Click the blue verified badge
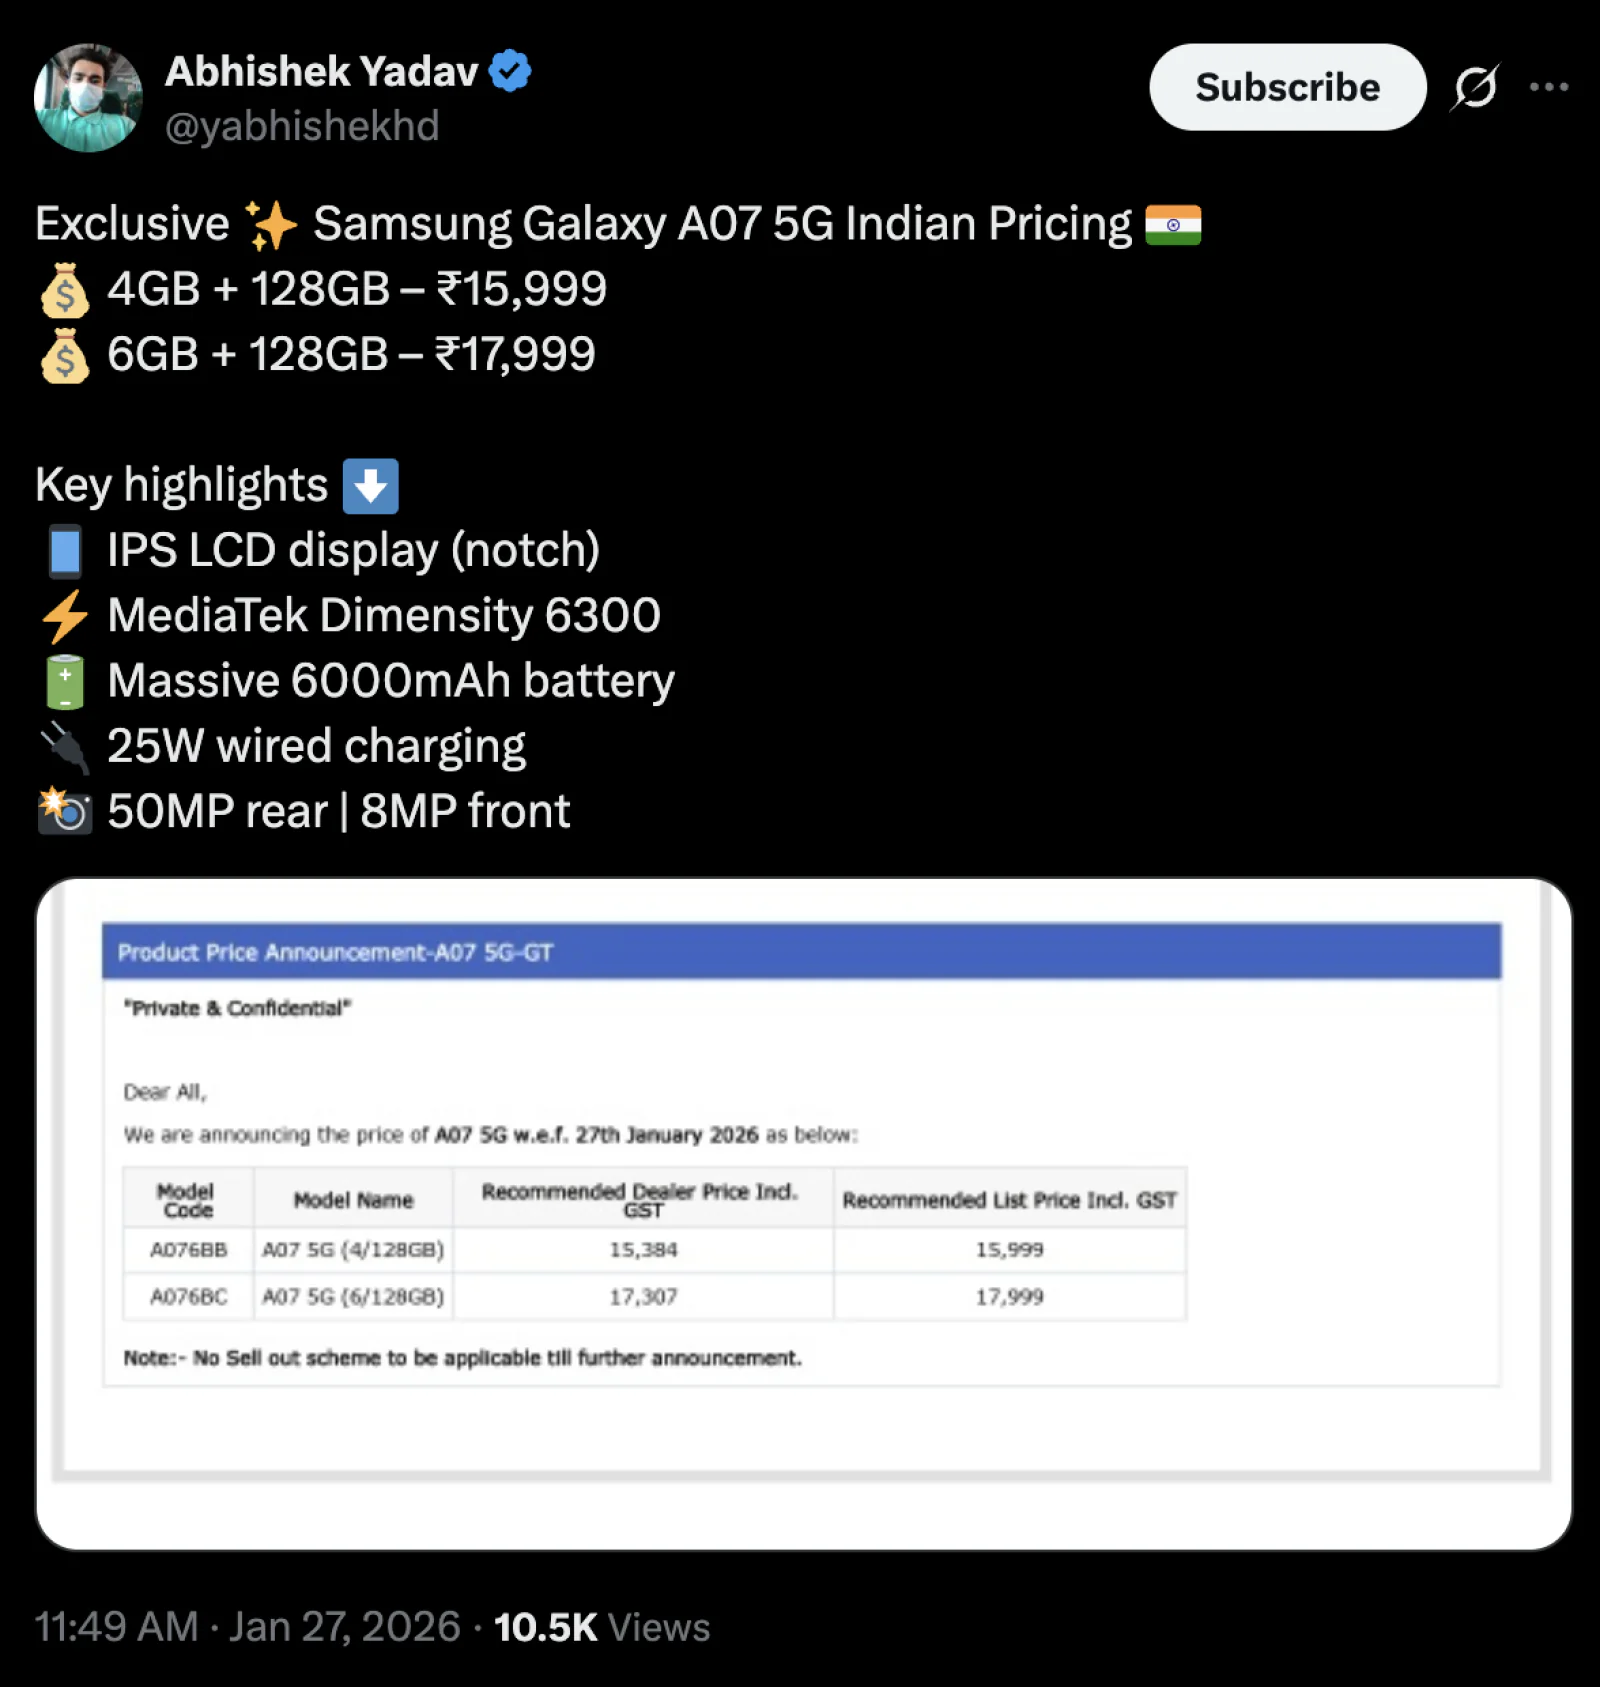Screen dimensions: 1600x1687 click(511, 71)
